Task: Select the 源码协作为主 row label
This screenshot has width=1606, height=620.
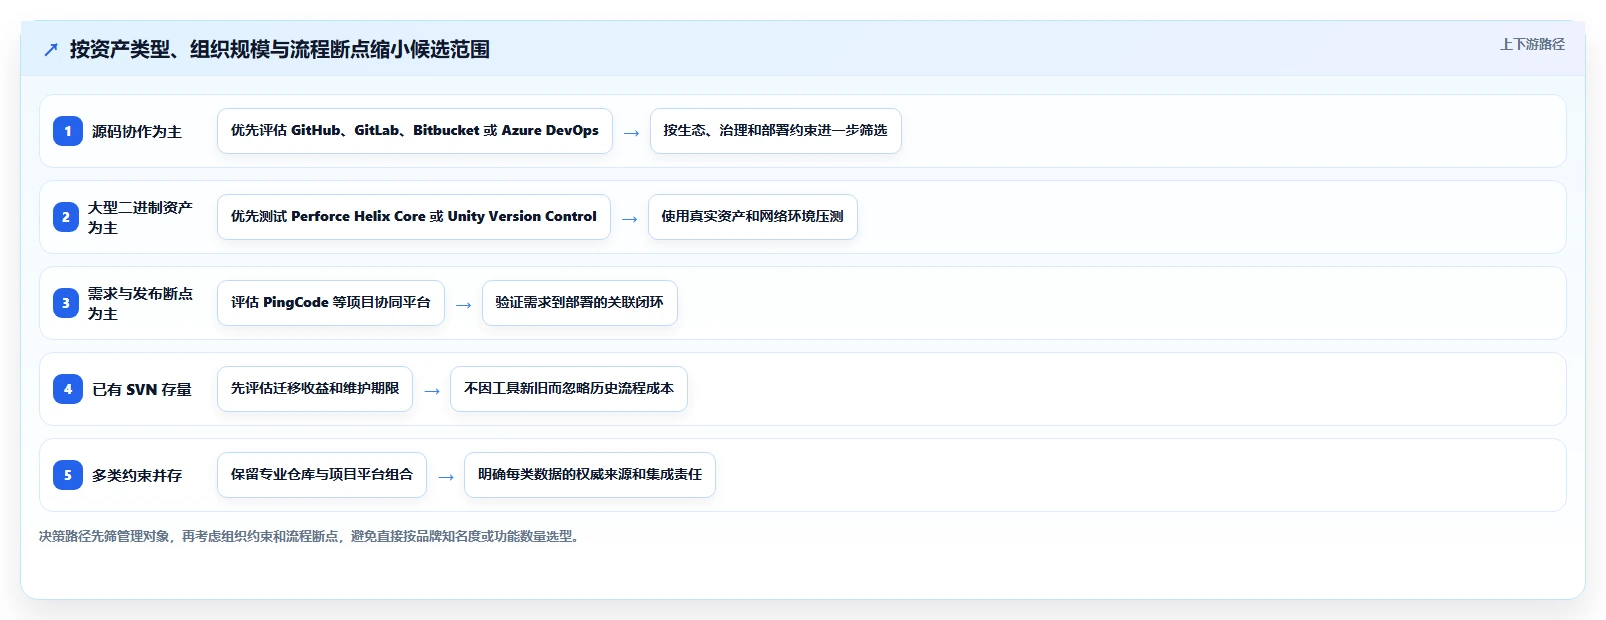Action: [x=137, y=131]
